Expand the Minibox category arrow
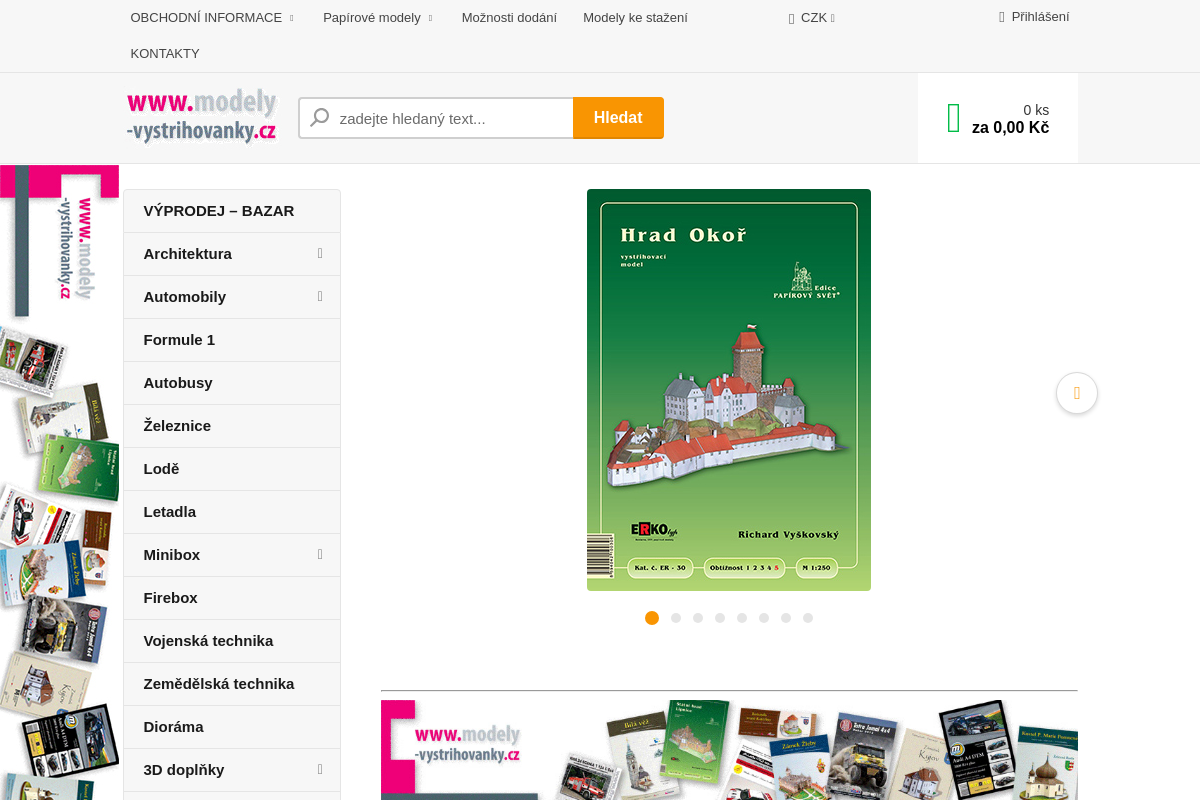This screenshot has width=1200, height=800. tap(320, 555)
